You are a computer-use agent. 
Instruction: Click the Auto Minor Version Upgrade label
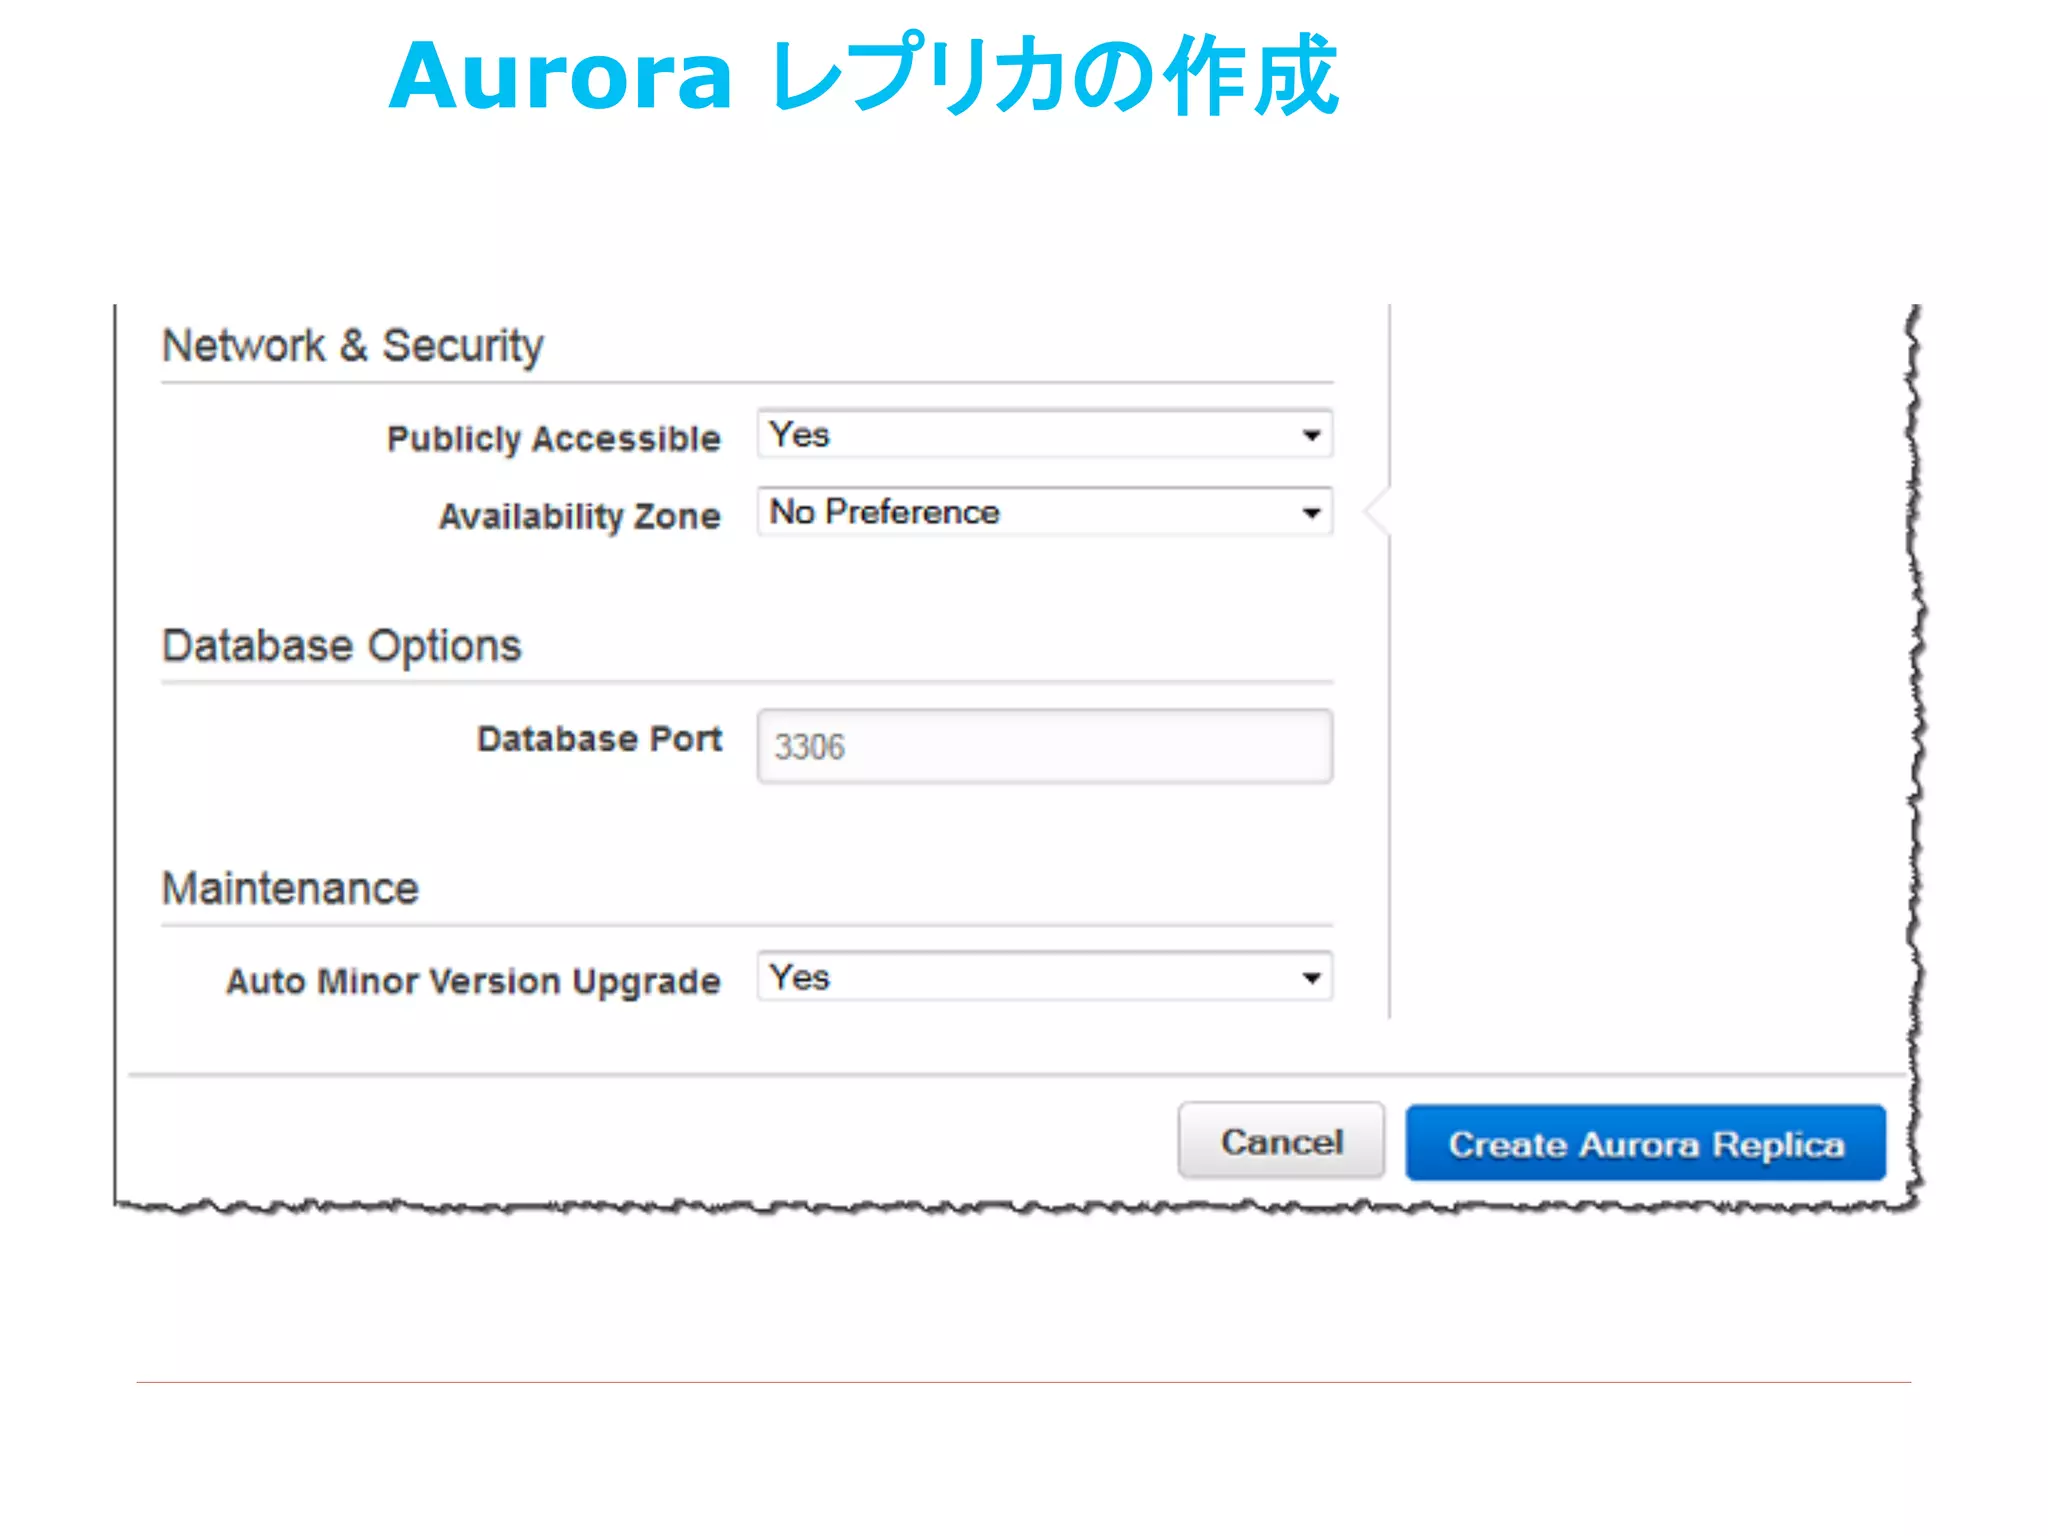click(x=473, y=981)
